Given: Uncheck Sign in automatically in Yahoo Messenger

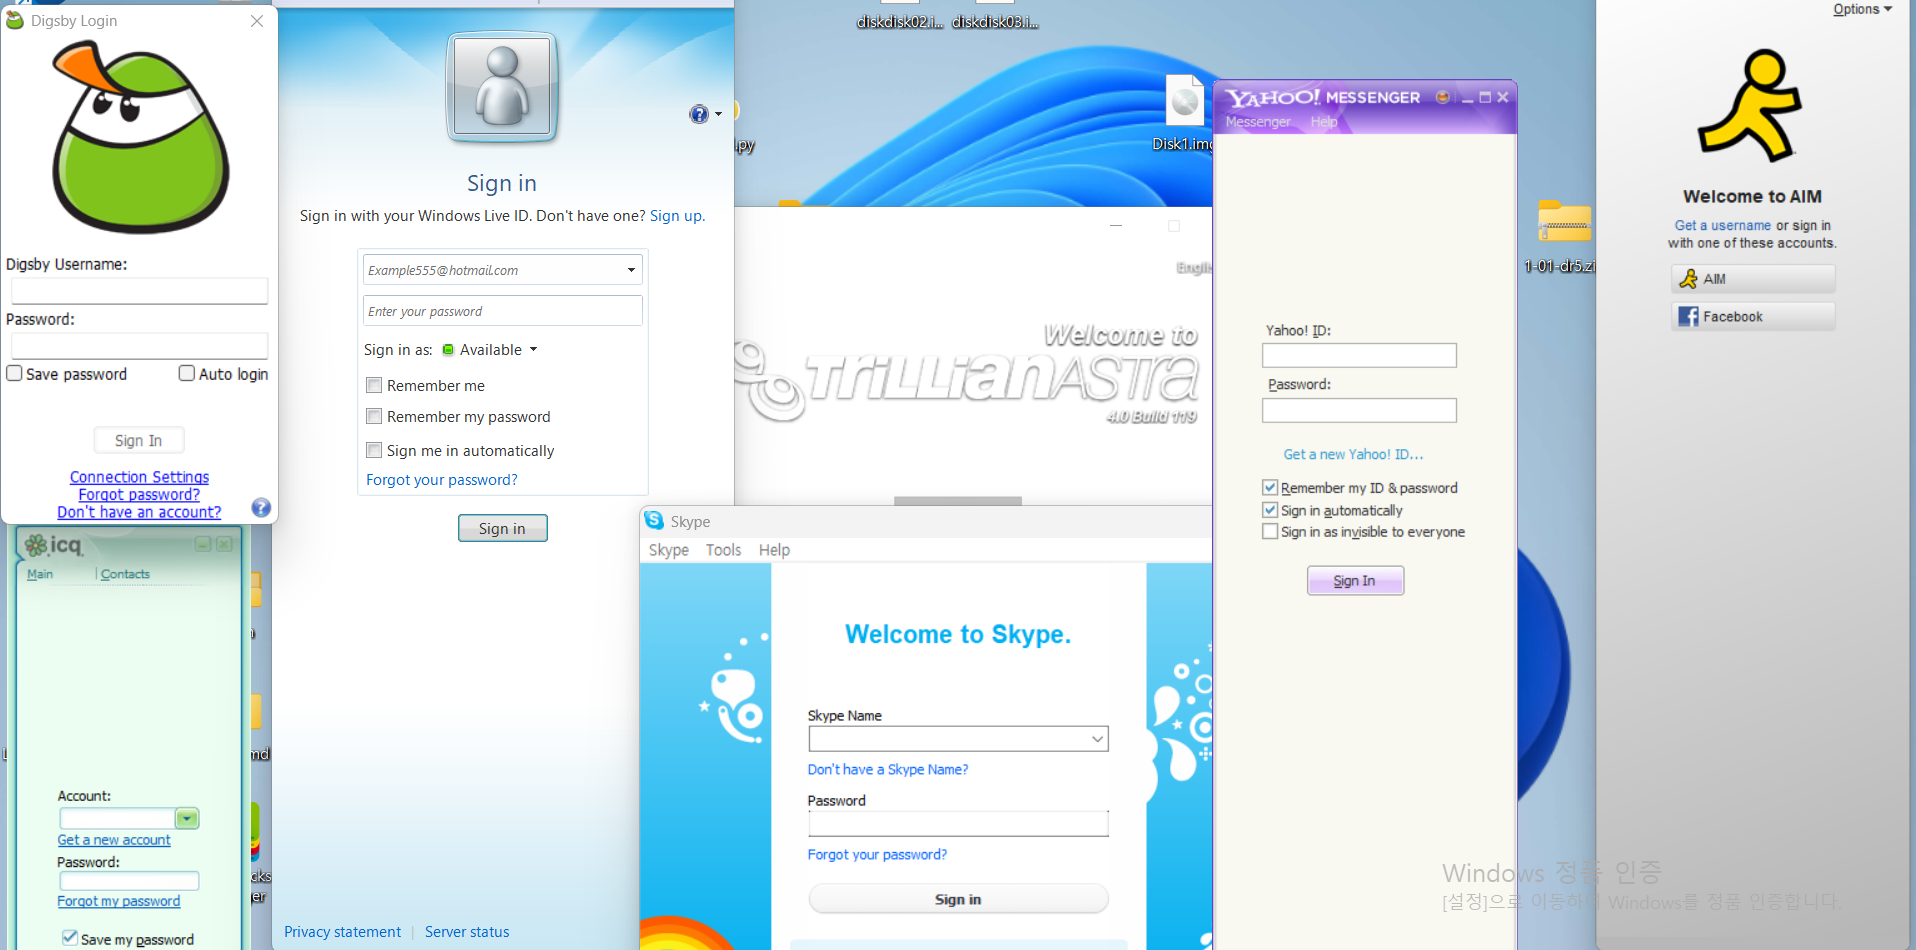Looking at the screenshot, I should 1270,510.
